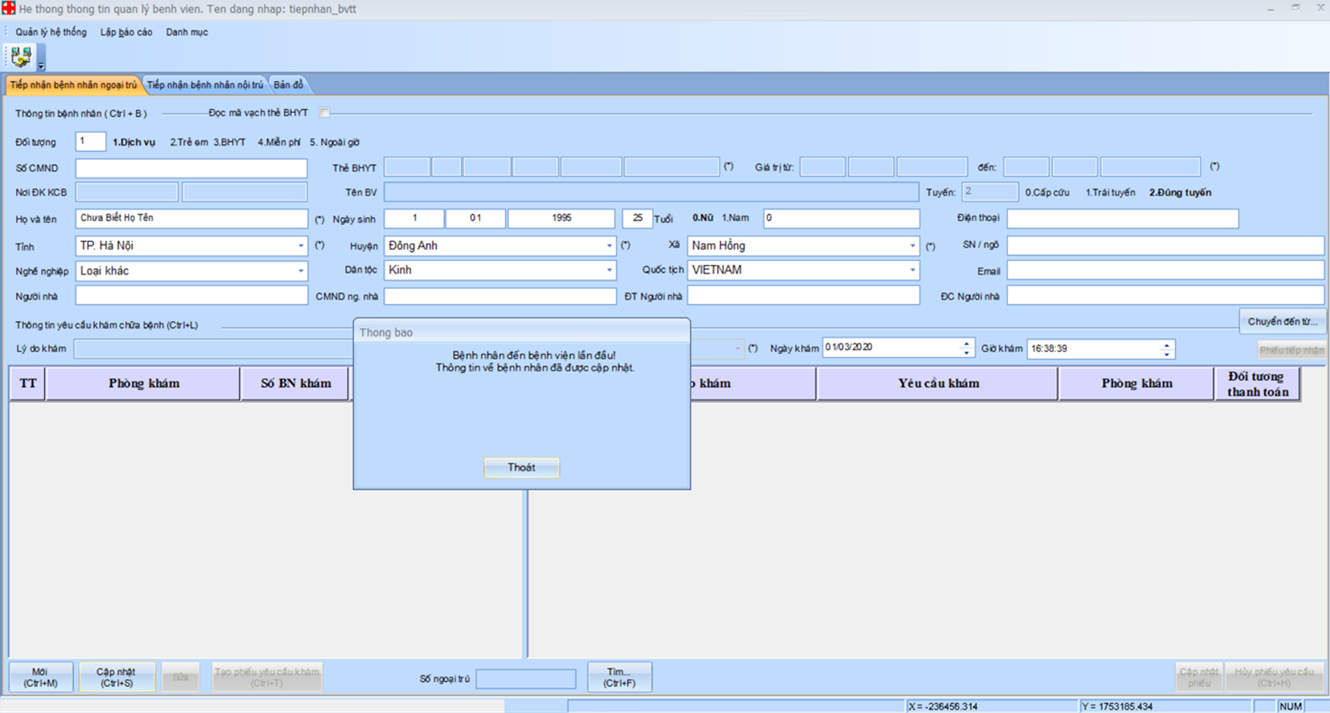Click the Đối tượng thanh toán column header
The width and height of the screenshot is (1330, 713).
point(1258,383)
